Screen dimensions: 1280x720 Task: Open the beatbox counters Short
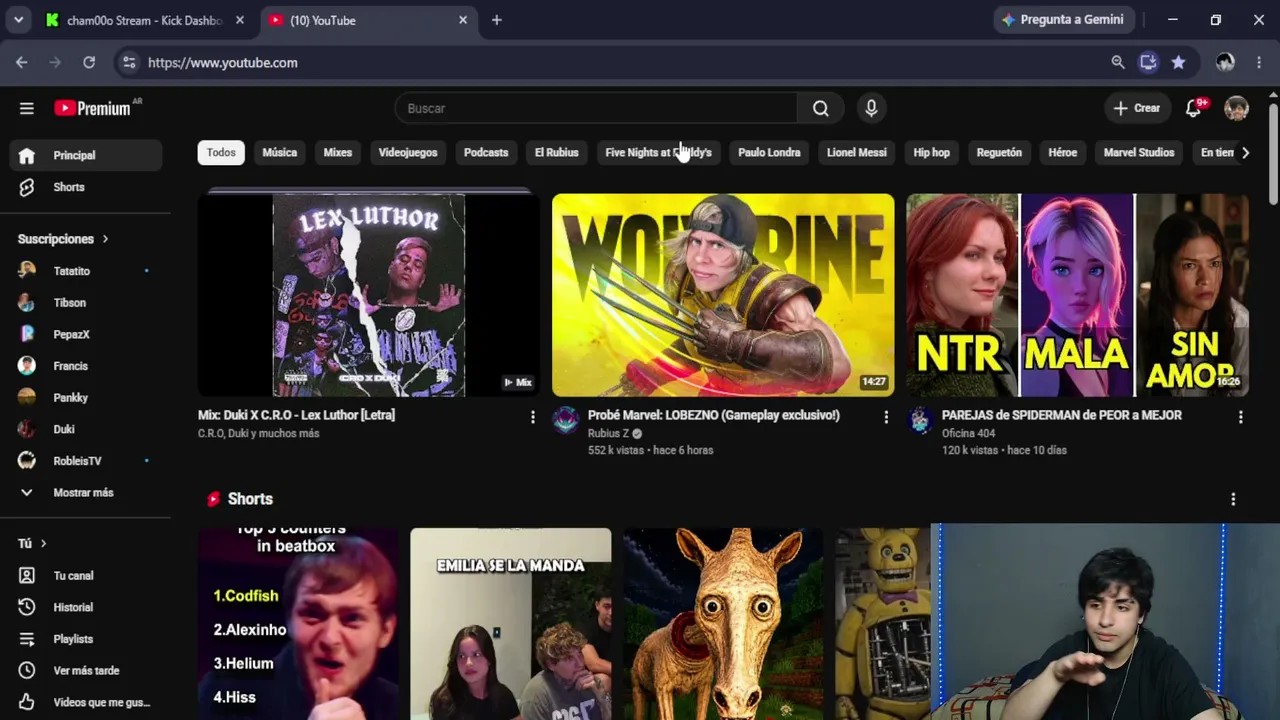coord(298,624)
